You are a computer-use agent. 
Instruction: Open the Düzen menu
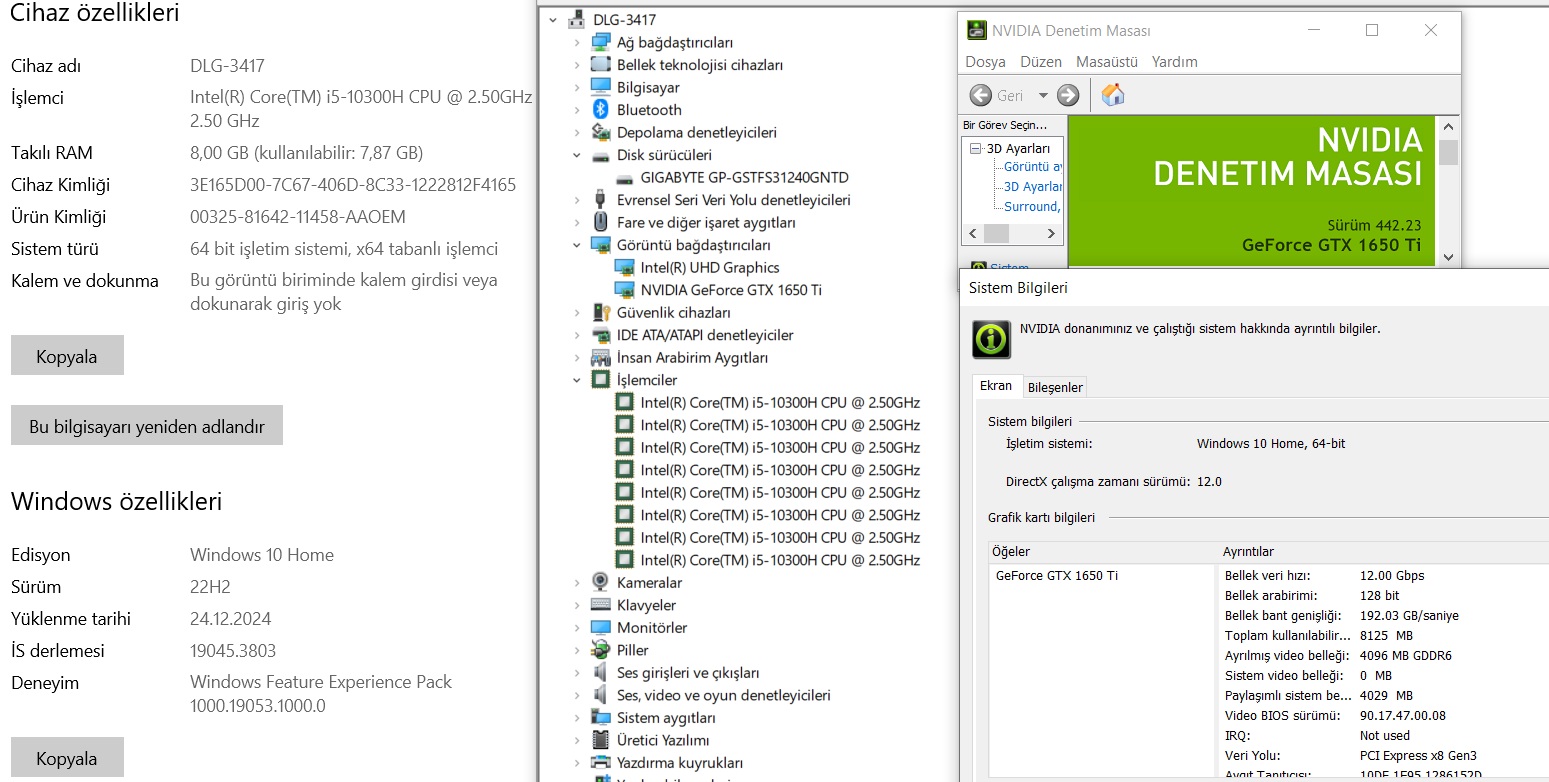[x=1040, y=61]
